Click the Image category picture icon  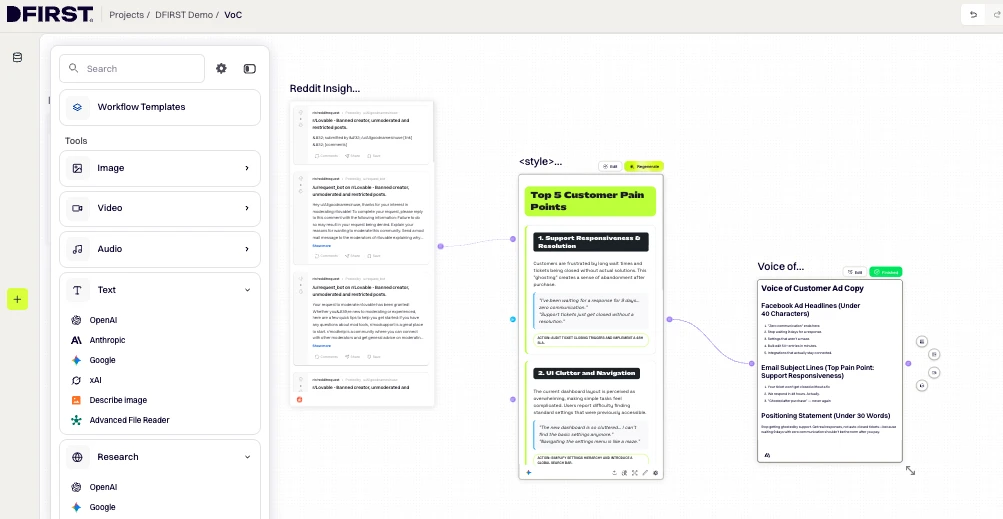(77, 168)
